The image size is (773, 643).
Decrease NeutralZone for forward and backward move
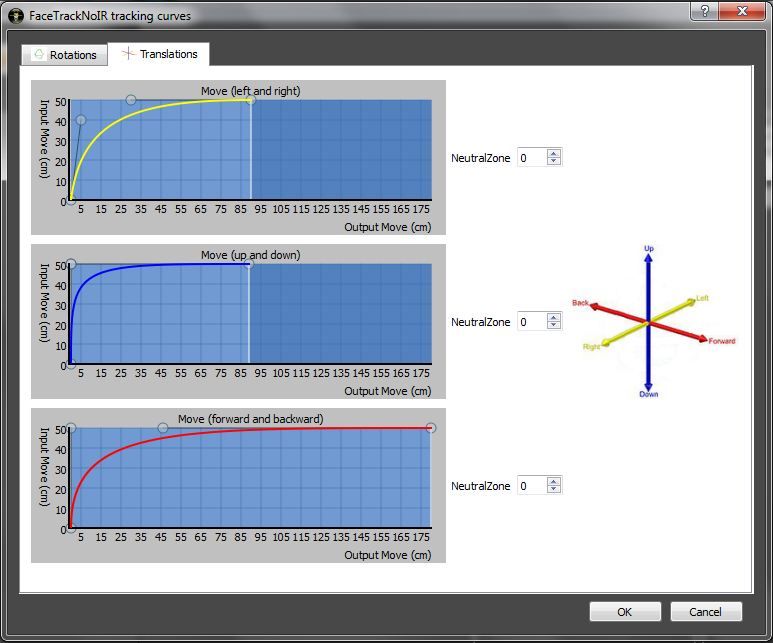coord(554,490)
